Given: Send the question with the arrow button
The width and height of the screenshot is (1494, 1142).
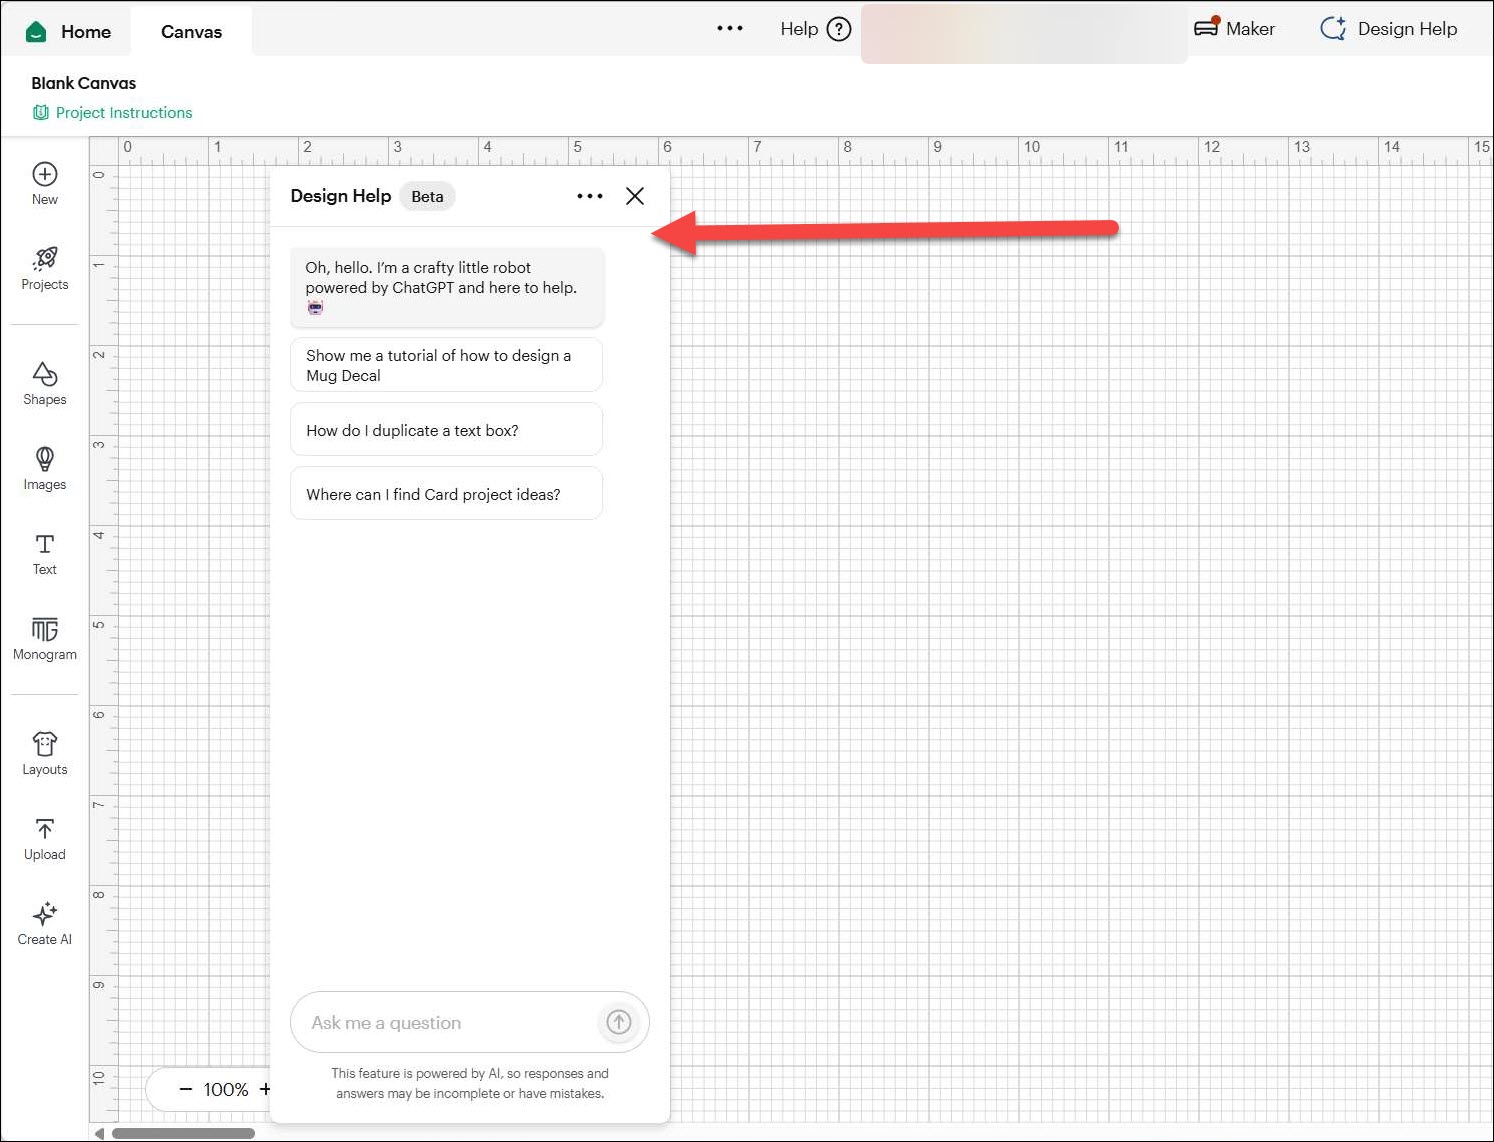Looking at the screenshot, I should pos(619,1022).
